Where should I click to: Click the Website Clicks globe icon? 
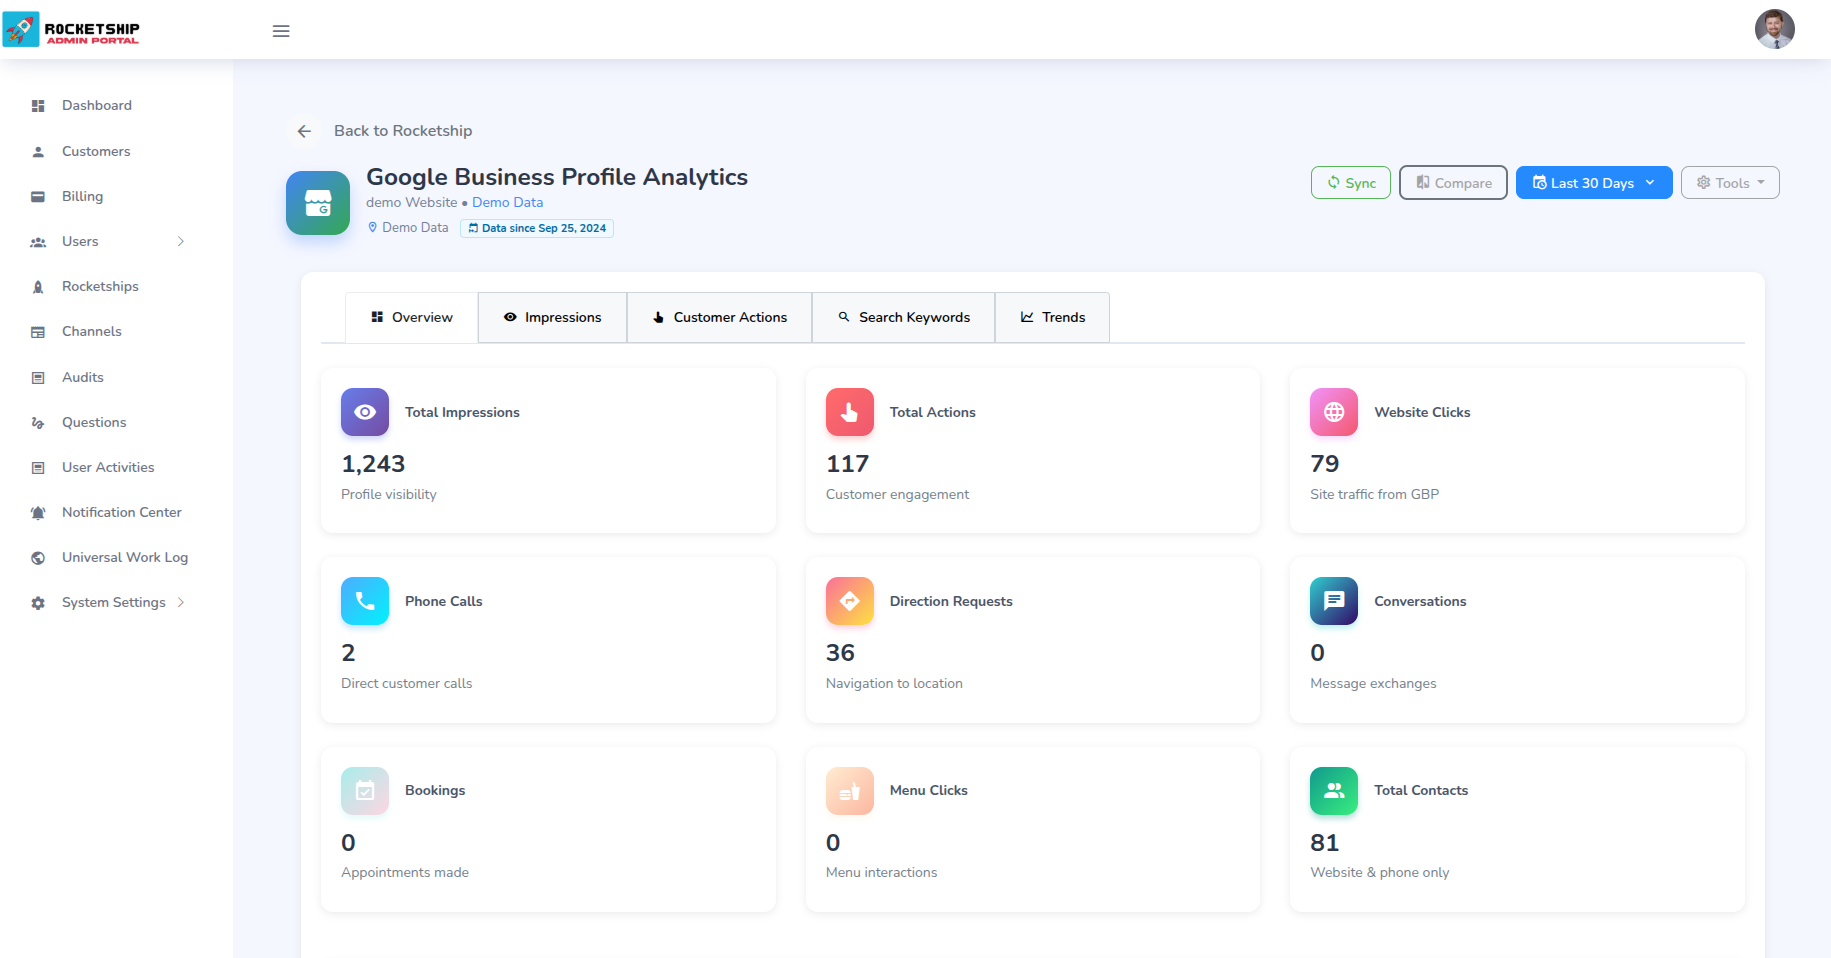1334,412
